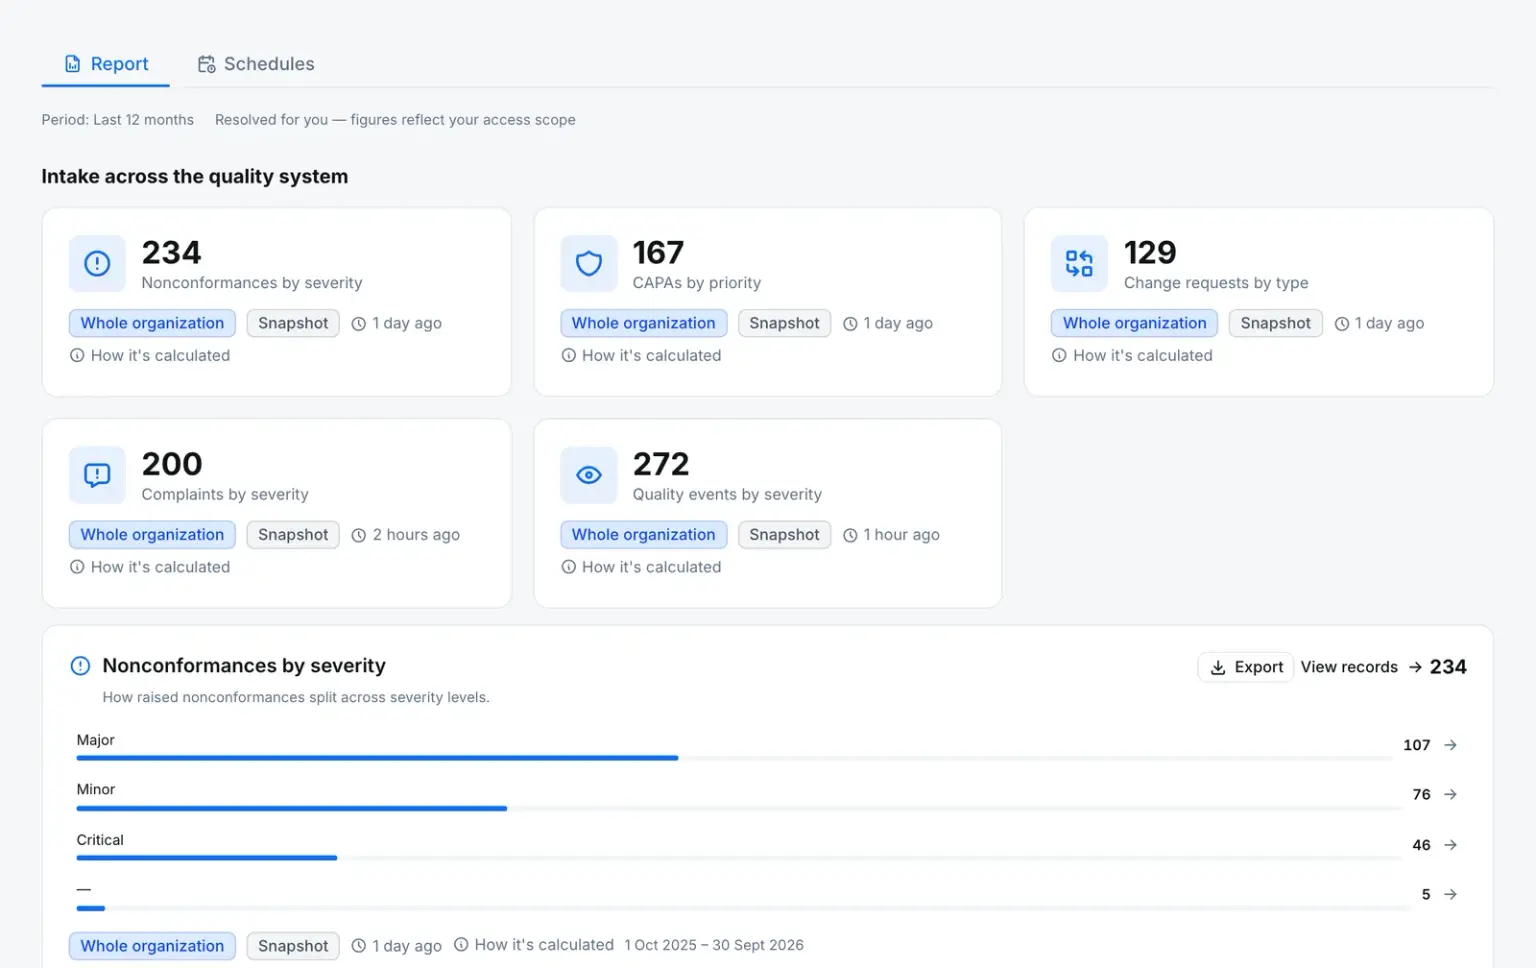The height and width of the screenshot is (968, 1536).
Task: Open the Report tab
Action: (106, 64)
